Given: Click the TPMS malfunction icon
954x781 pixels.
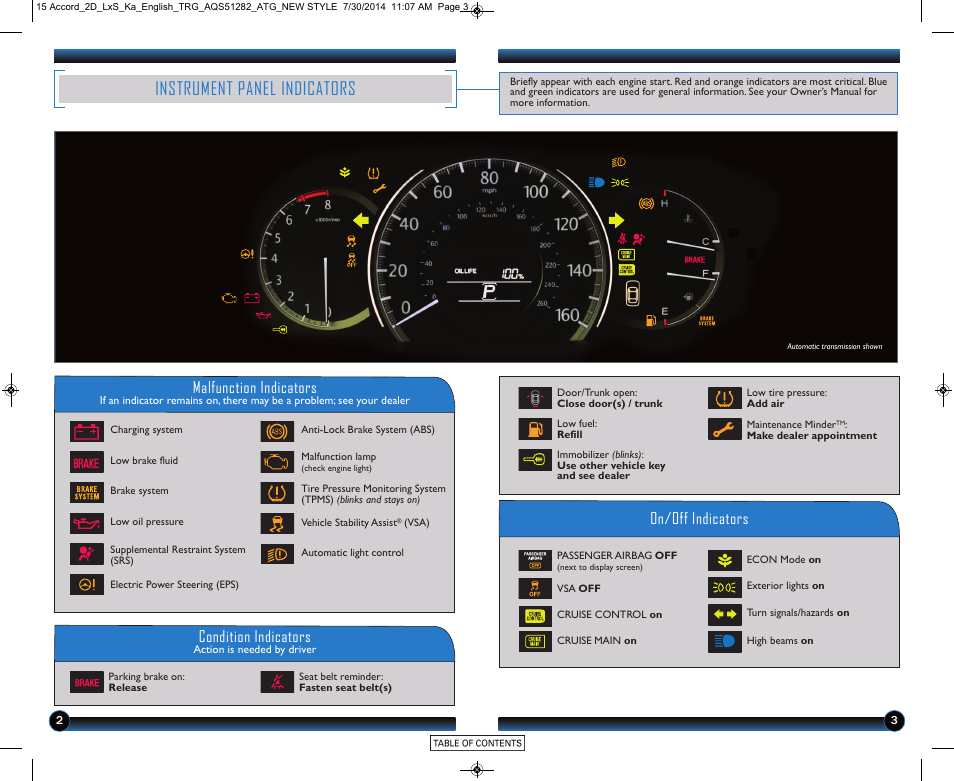Looking at the screenshot, I should 277,493.
